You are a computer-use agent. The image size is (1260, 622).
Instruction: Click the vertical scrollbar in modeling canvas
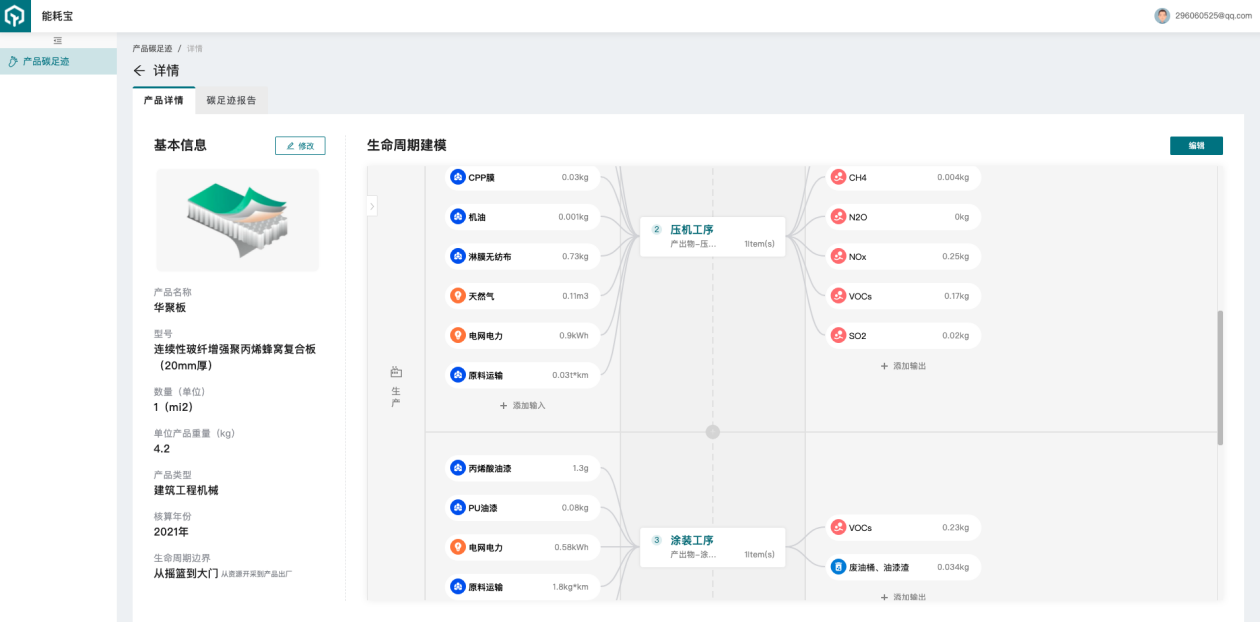[x=1220, y=377]
